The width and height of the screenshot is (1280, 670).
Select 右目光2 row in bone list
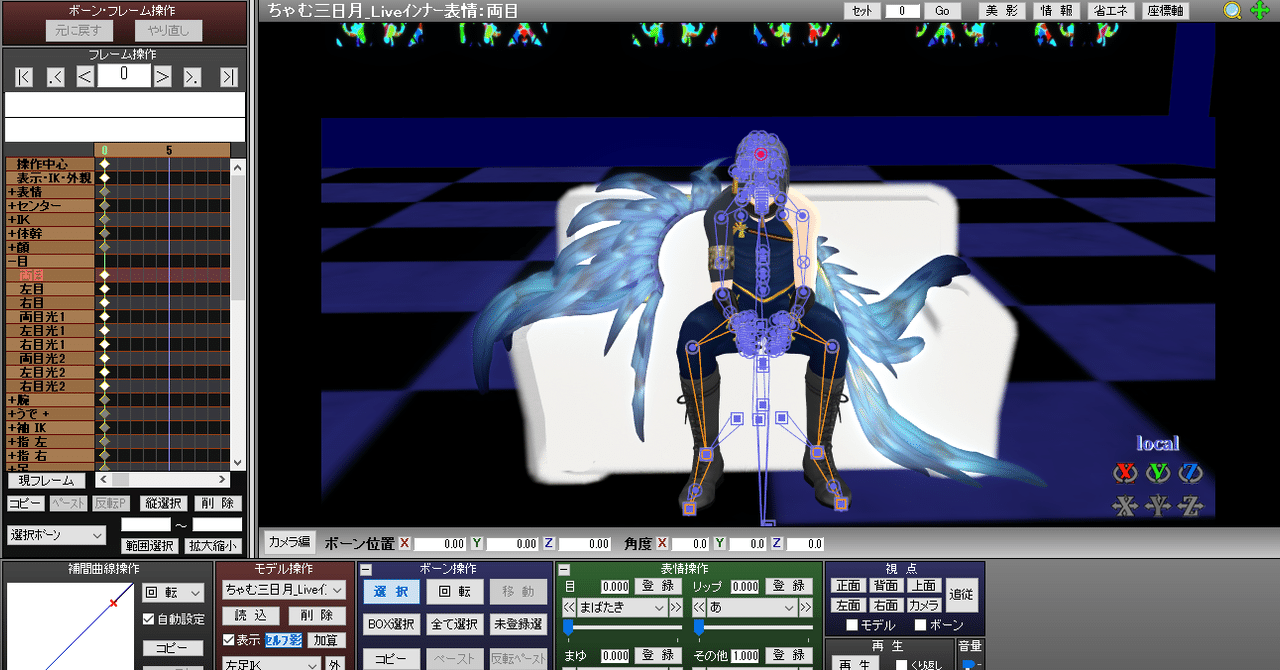click(x=48, y=386)
